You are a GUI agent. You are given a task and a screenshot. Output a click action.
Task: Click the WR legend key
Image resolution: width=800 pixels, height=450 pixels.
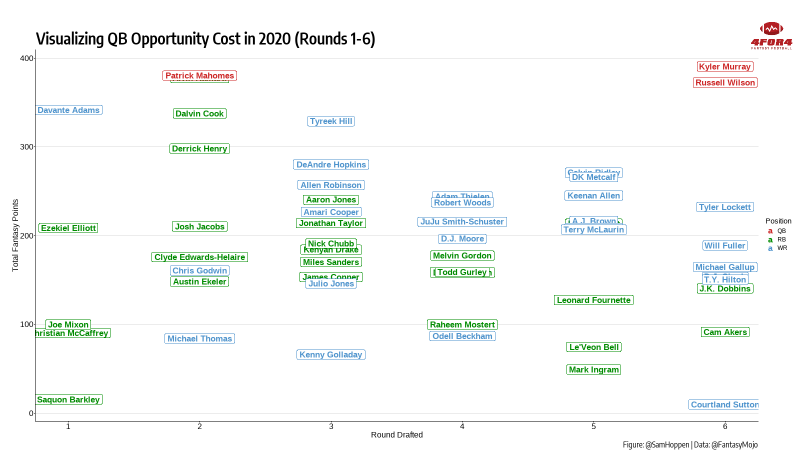pyautogui.click(x=770, y=248)
